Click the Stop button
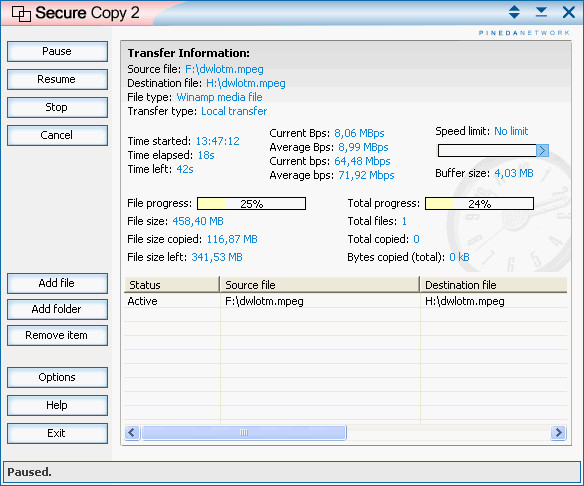This screenshot has width=584, height=486. coord(57,107)
